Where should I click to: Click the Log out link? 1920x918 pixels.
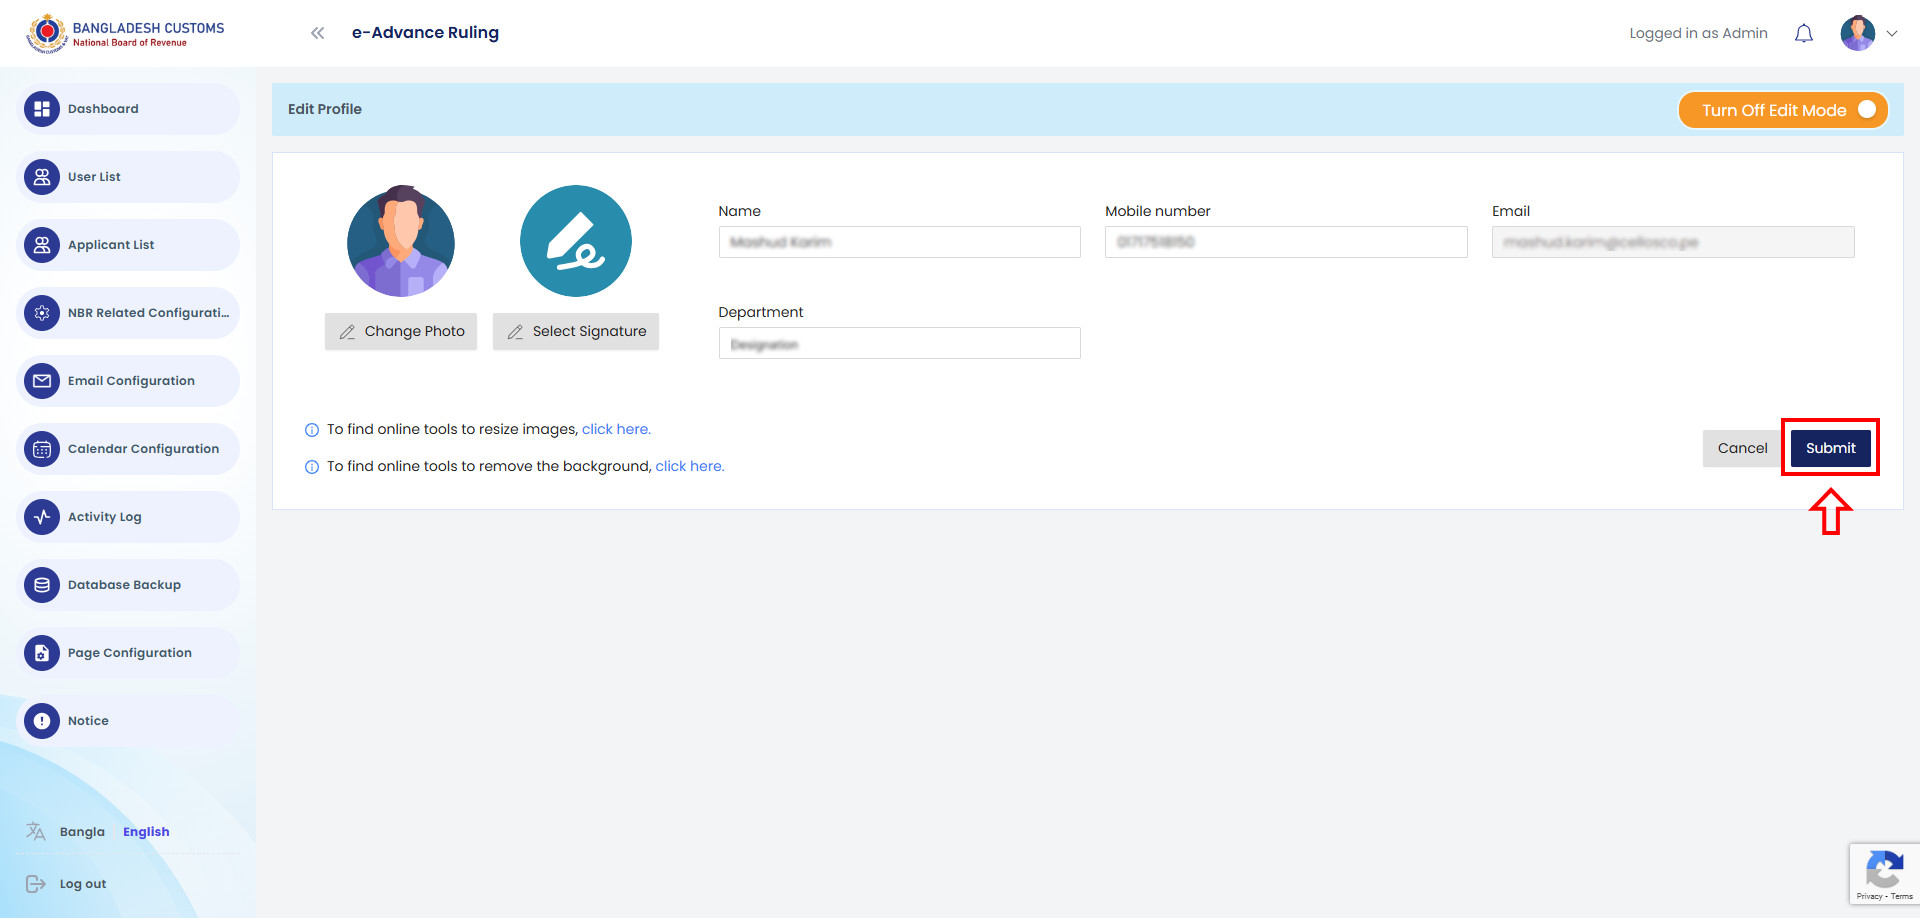point(83,884)
